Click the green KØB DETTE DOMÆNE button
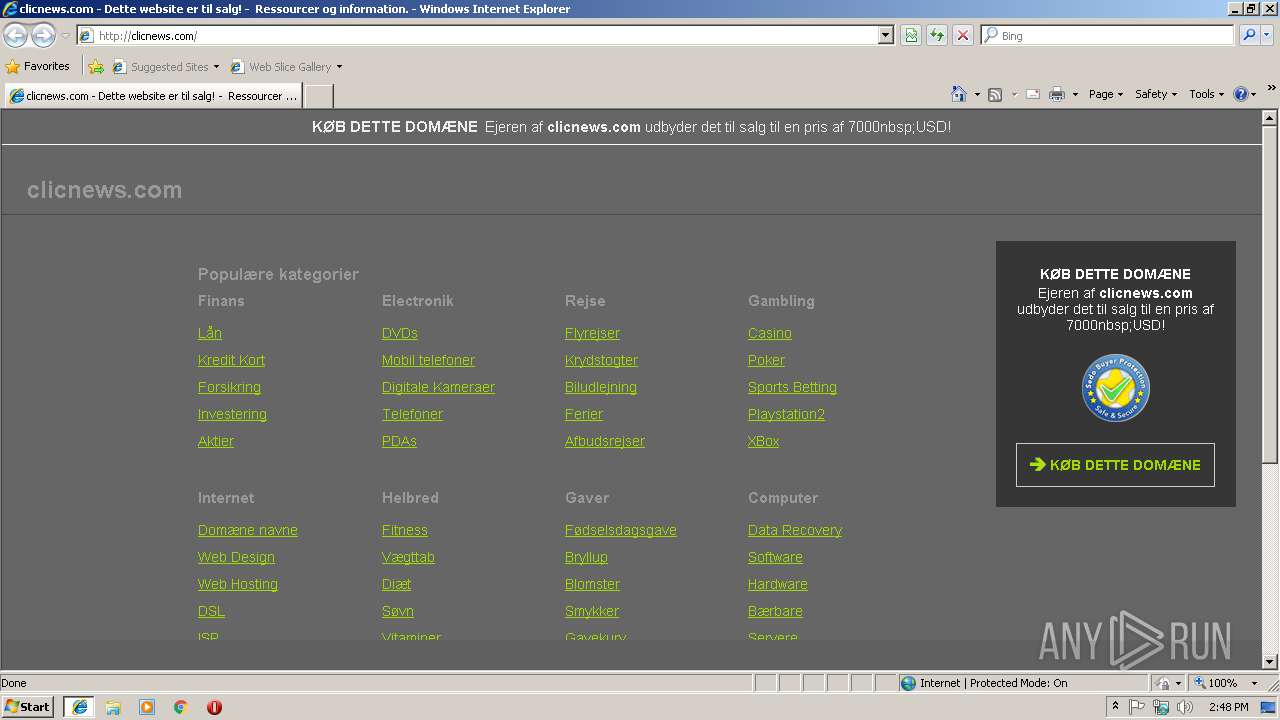The image size is (1280, 720). (1115, 465)
